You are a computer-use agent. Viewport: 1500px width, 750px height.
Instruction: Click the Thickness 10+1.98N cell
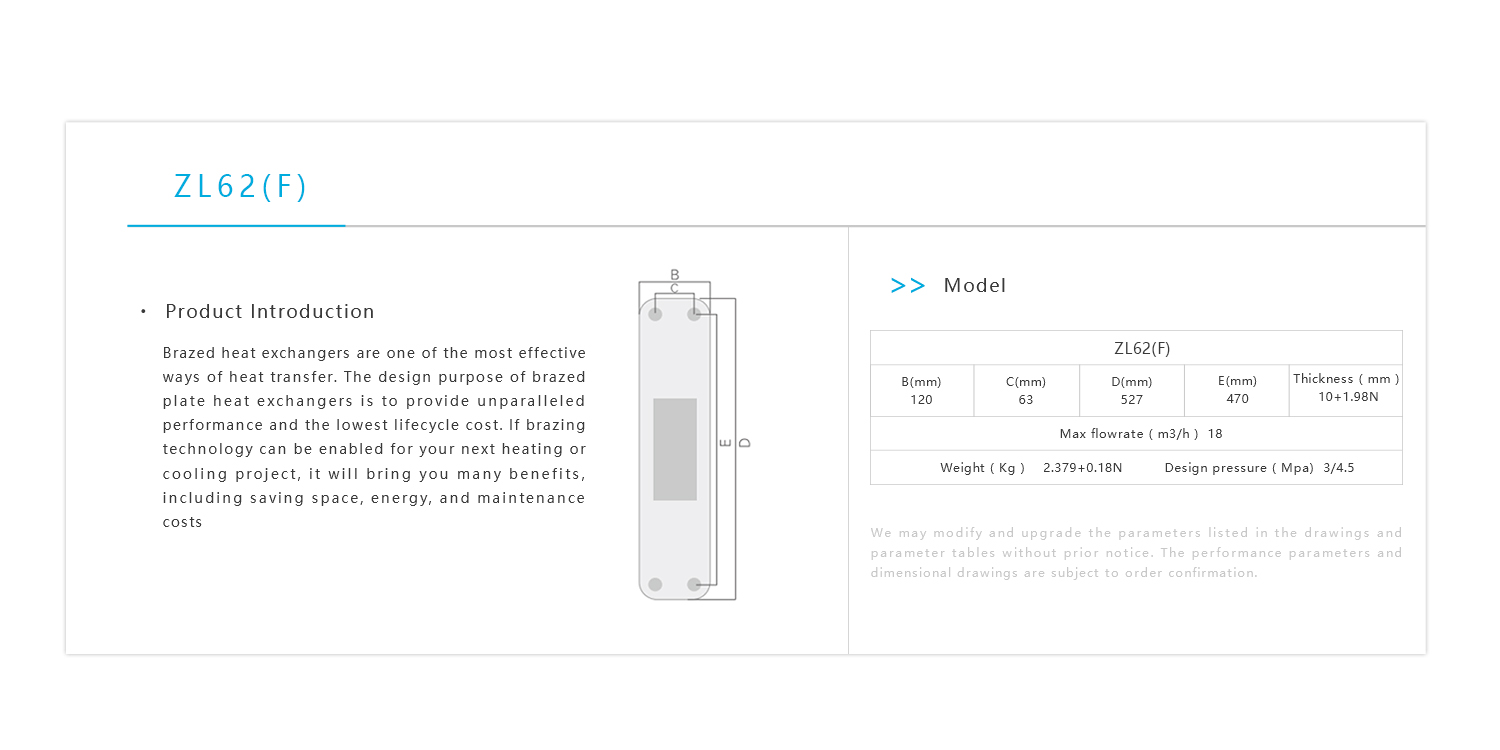pyautogui.click(x=1346, y=389)
